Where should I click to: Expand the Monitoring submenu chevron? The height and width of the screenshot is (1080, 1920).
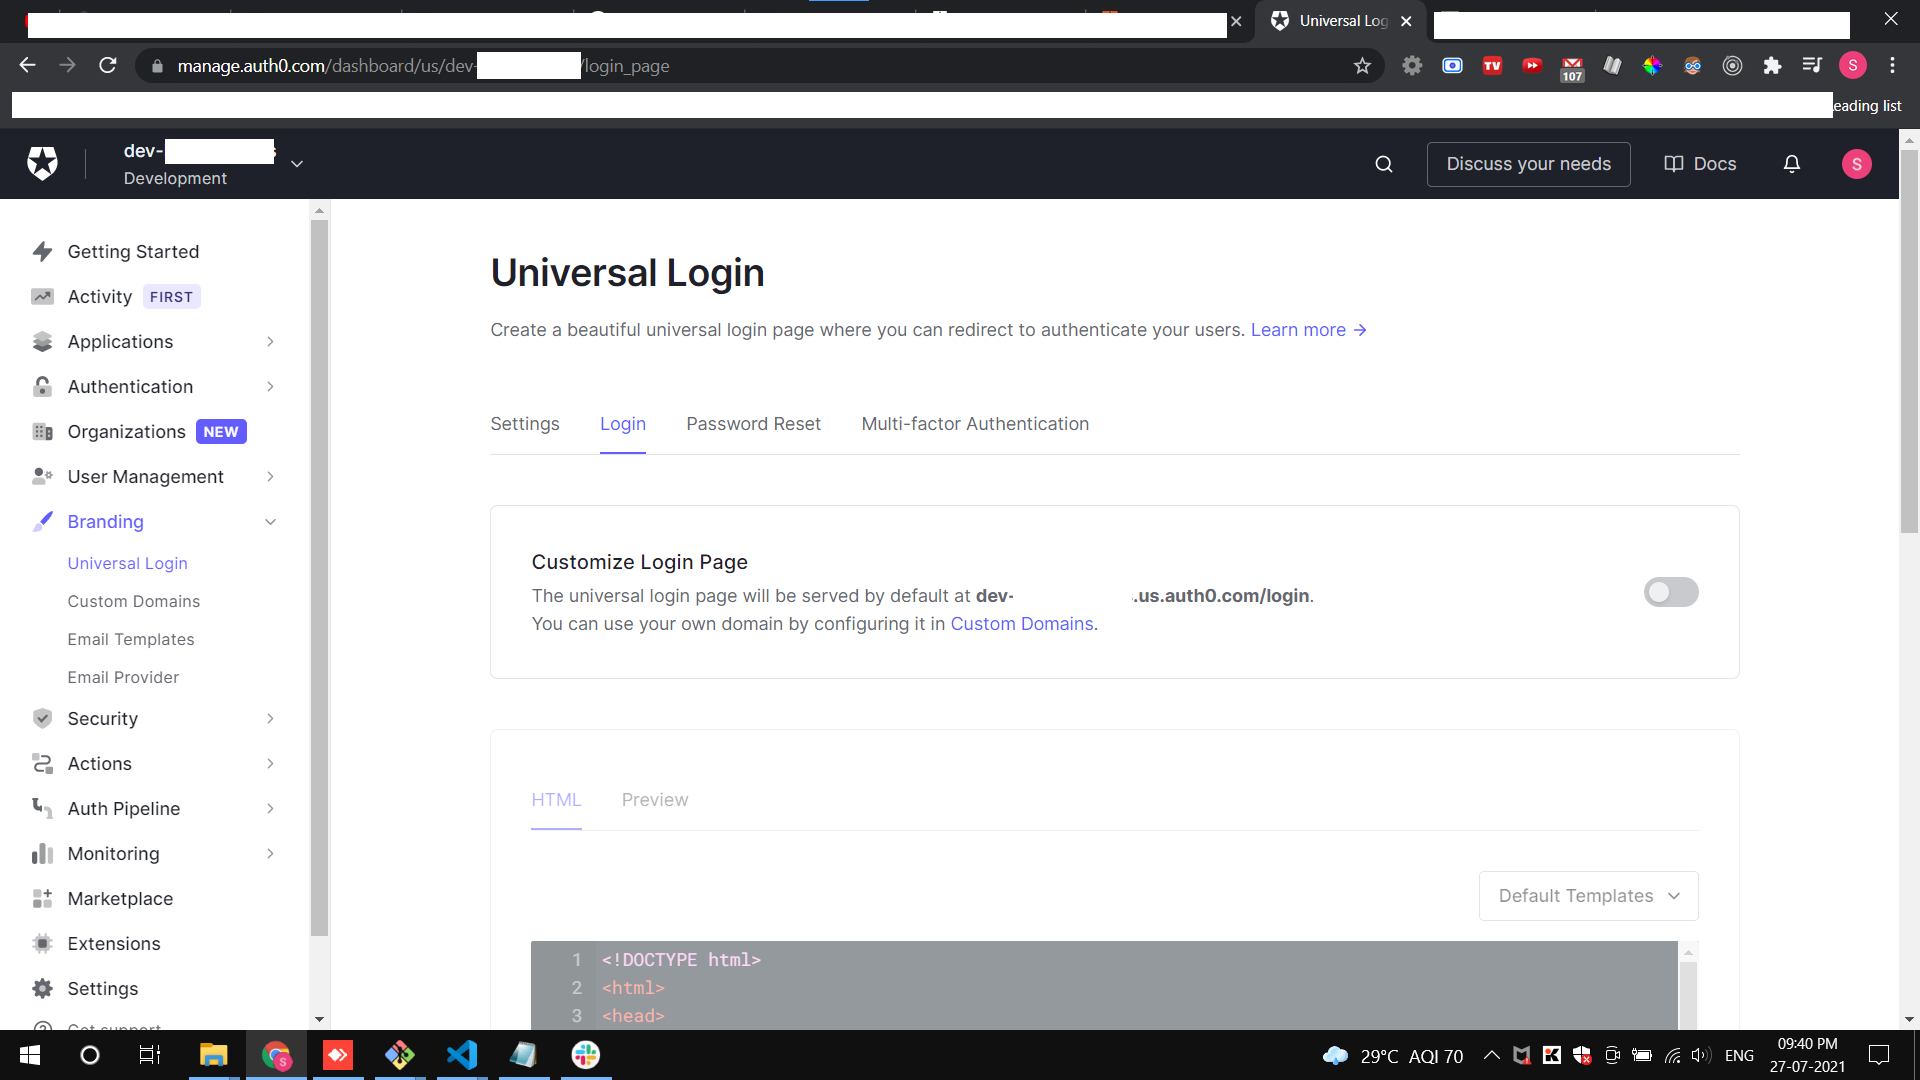[x=271, y=854]
